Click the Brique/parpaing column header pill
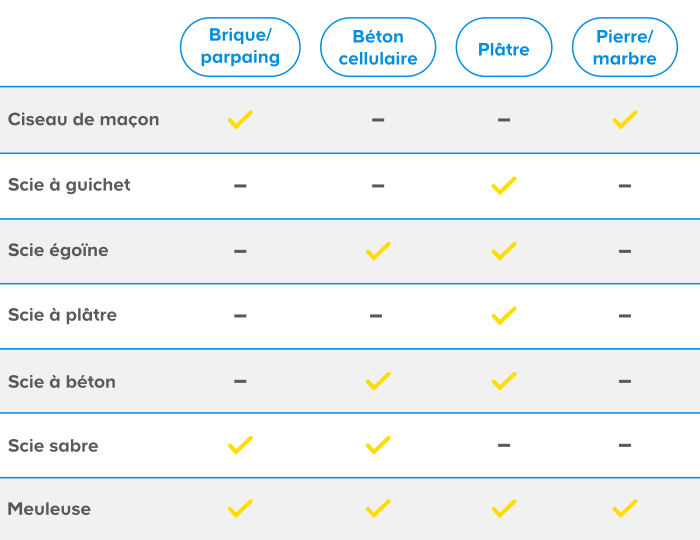 pos(240,47)
